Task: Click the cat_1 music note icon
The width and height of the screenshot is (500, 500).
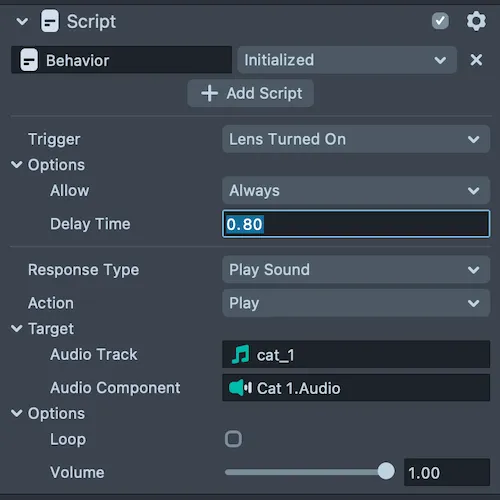Action: click(240, 354)
